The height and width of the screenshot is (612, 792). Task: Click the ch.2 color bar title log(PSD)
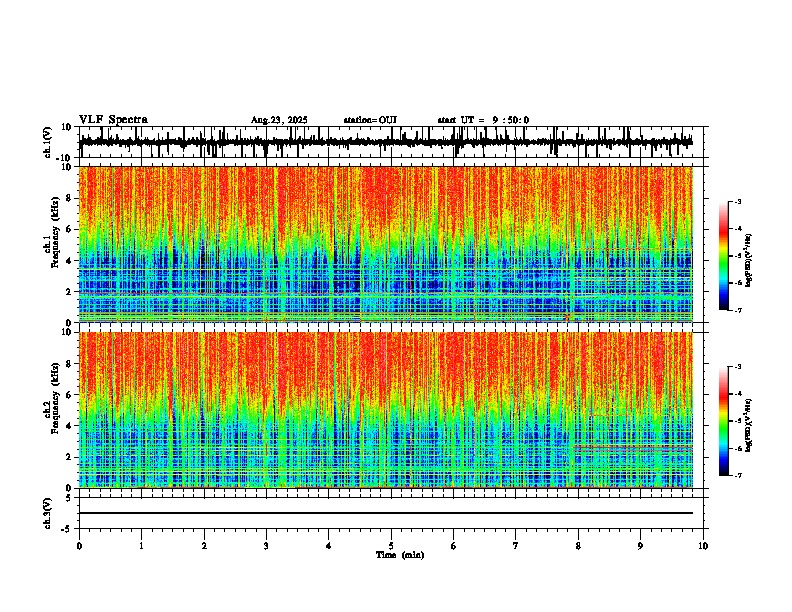point(749,425)
